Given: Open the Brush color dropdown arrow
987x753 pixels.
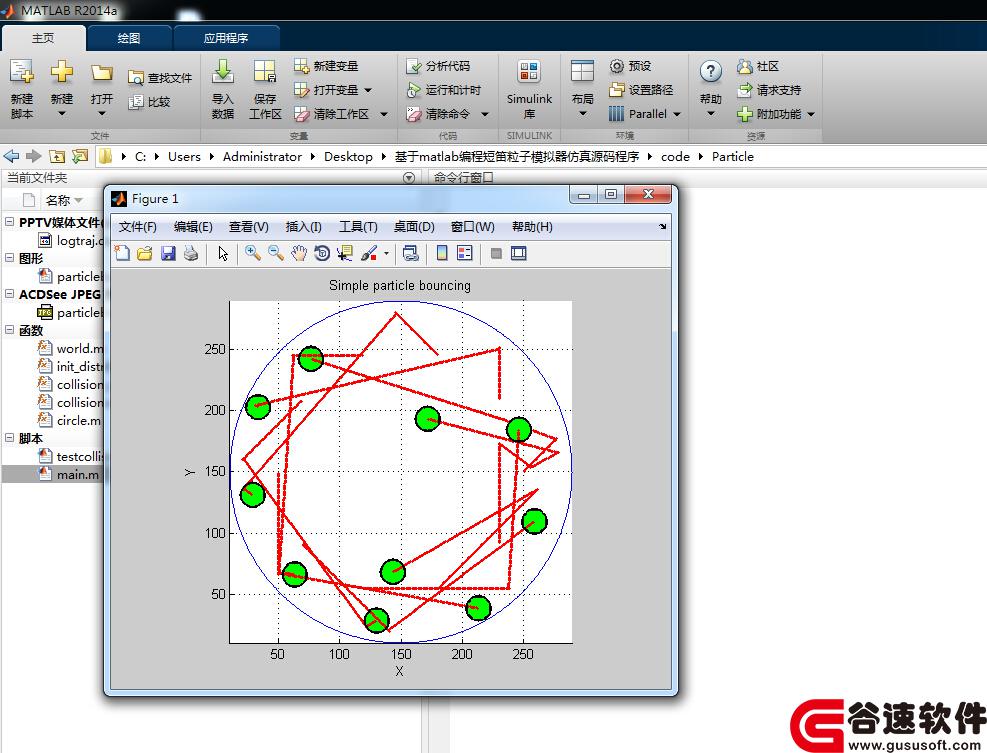Looking at the screenshot, I should (386, 254).
